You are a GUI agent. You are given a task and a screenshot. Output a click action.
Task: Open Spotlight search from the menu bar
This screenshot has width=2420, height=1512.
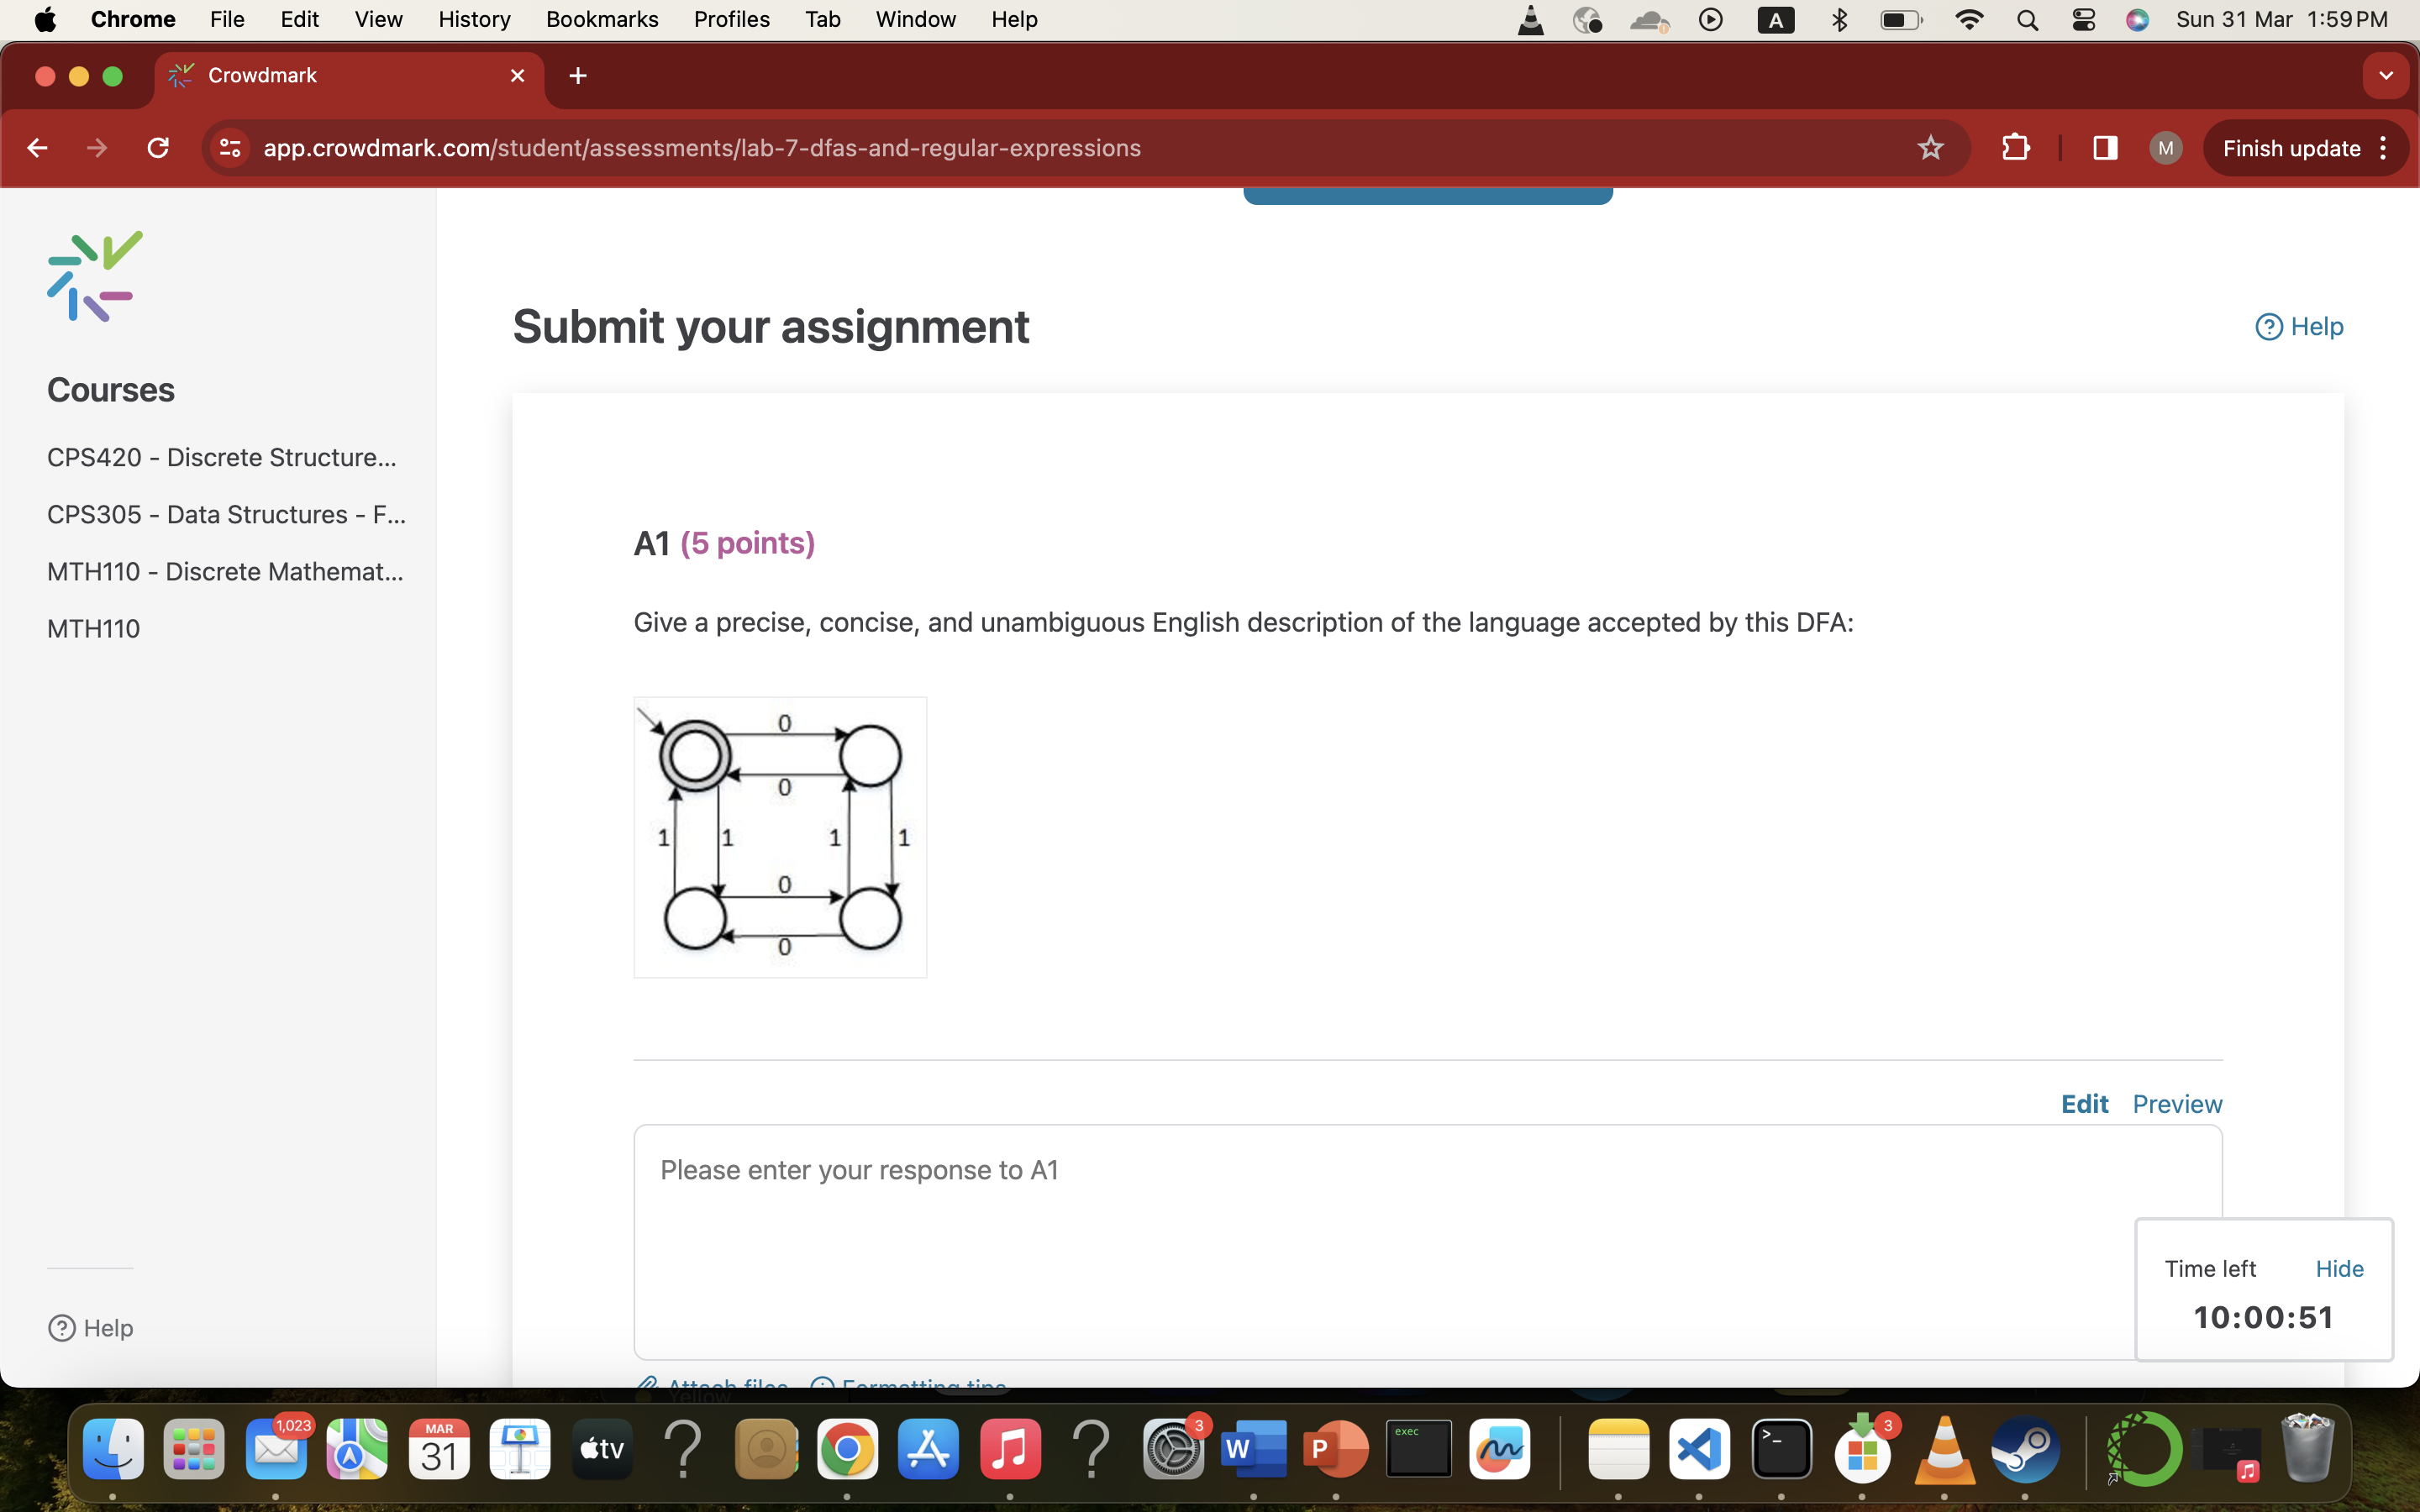pyautogui.click(x=2027, y=19)
